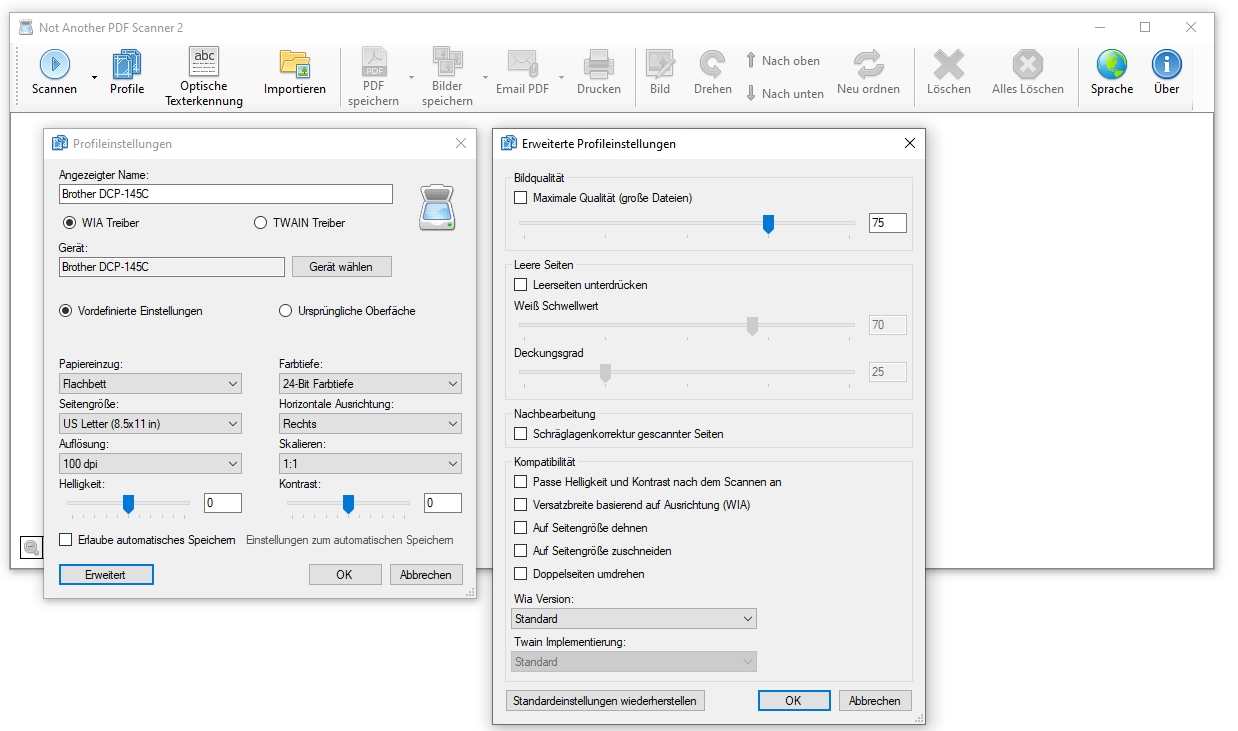Open the Über info icon
Viewport: 1238px width, 731px height.
(x=1166, y=64)
